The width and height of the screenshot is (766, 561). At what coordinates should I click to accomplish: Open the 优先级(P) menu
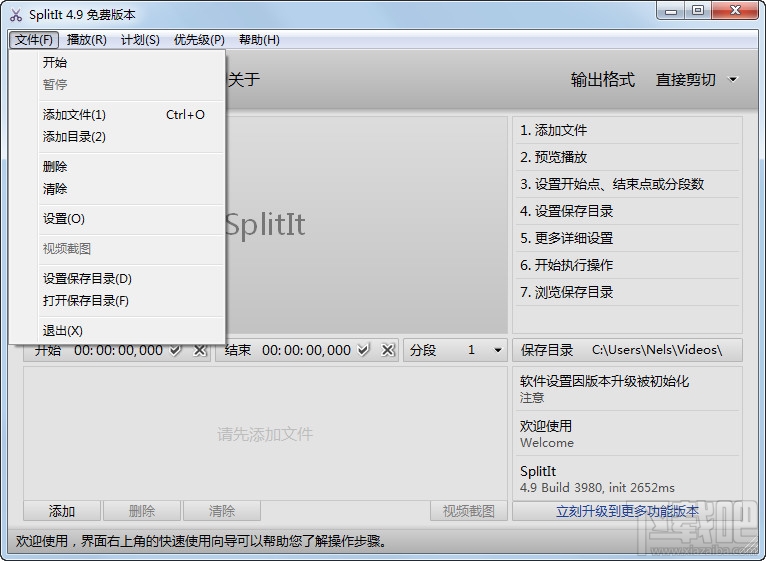pyautogui.click(x=199, y=40)
